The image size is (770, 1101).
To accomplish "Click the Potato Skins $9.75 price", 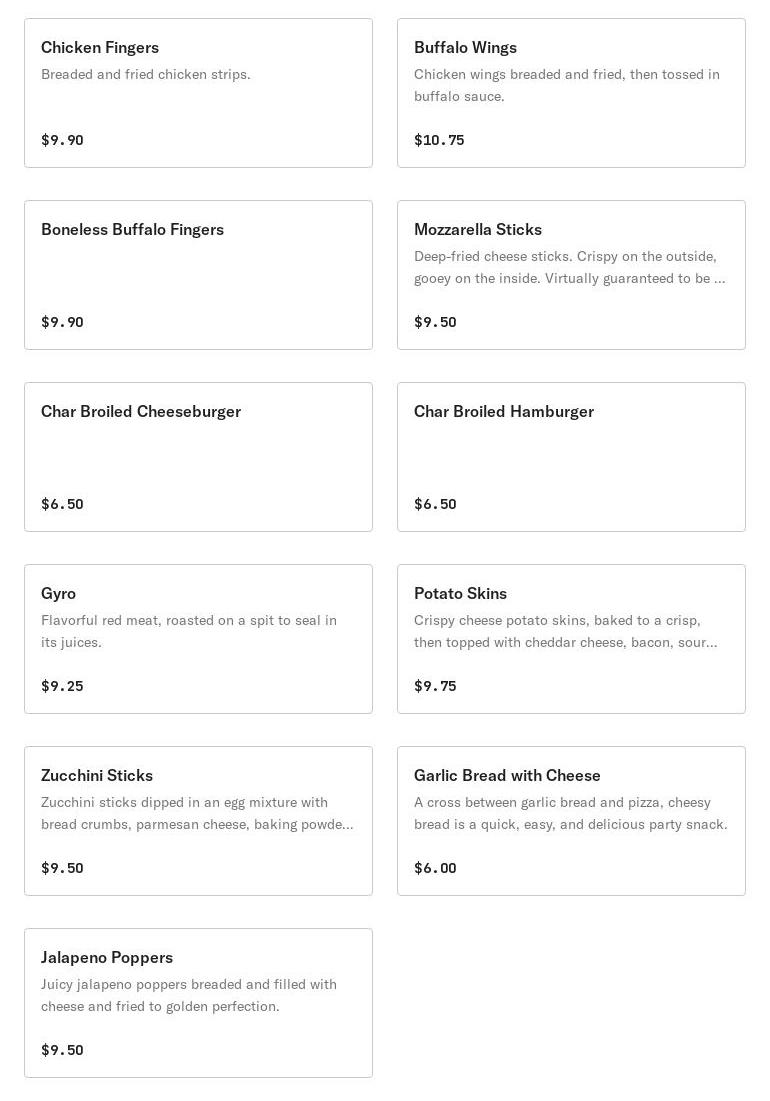I will click(435, 686).
